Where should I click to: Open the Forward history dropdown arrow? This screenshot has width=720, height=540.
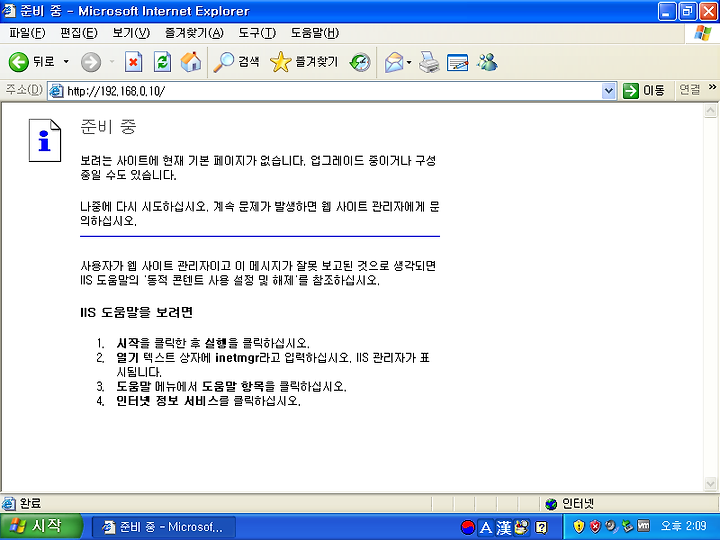112,62
